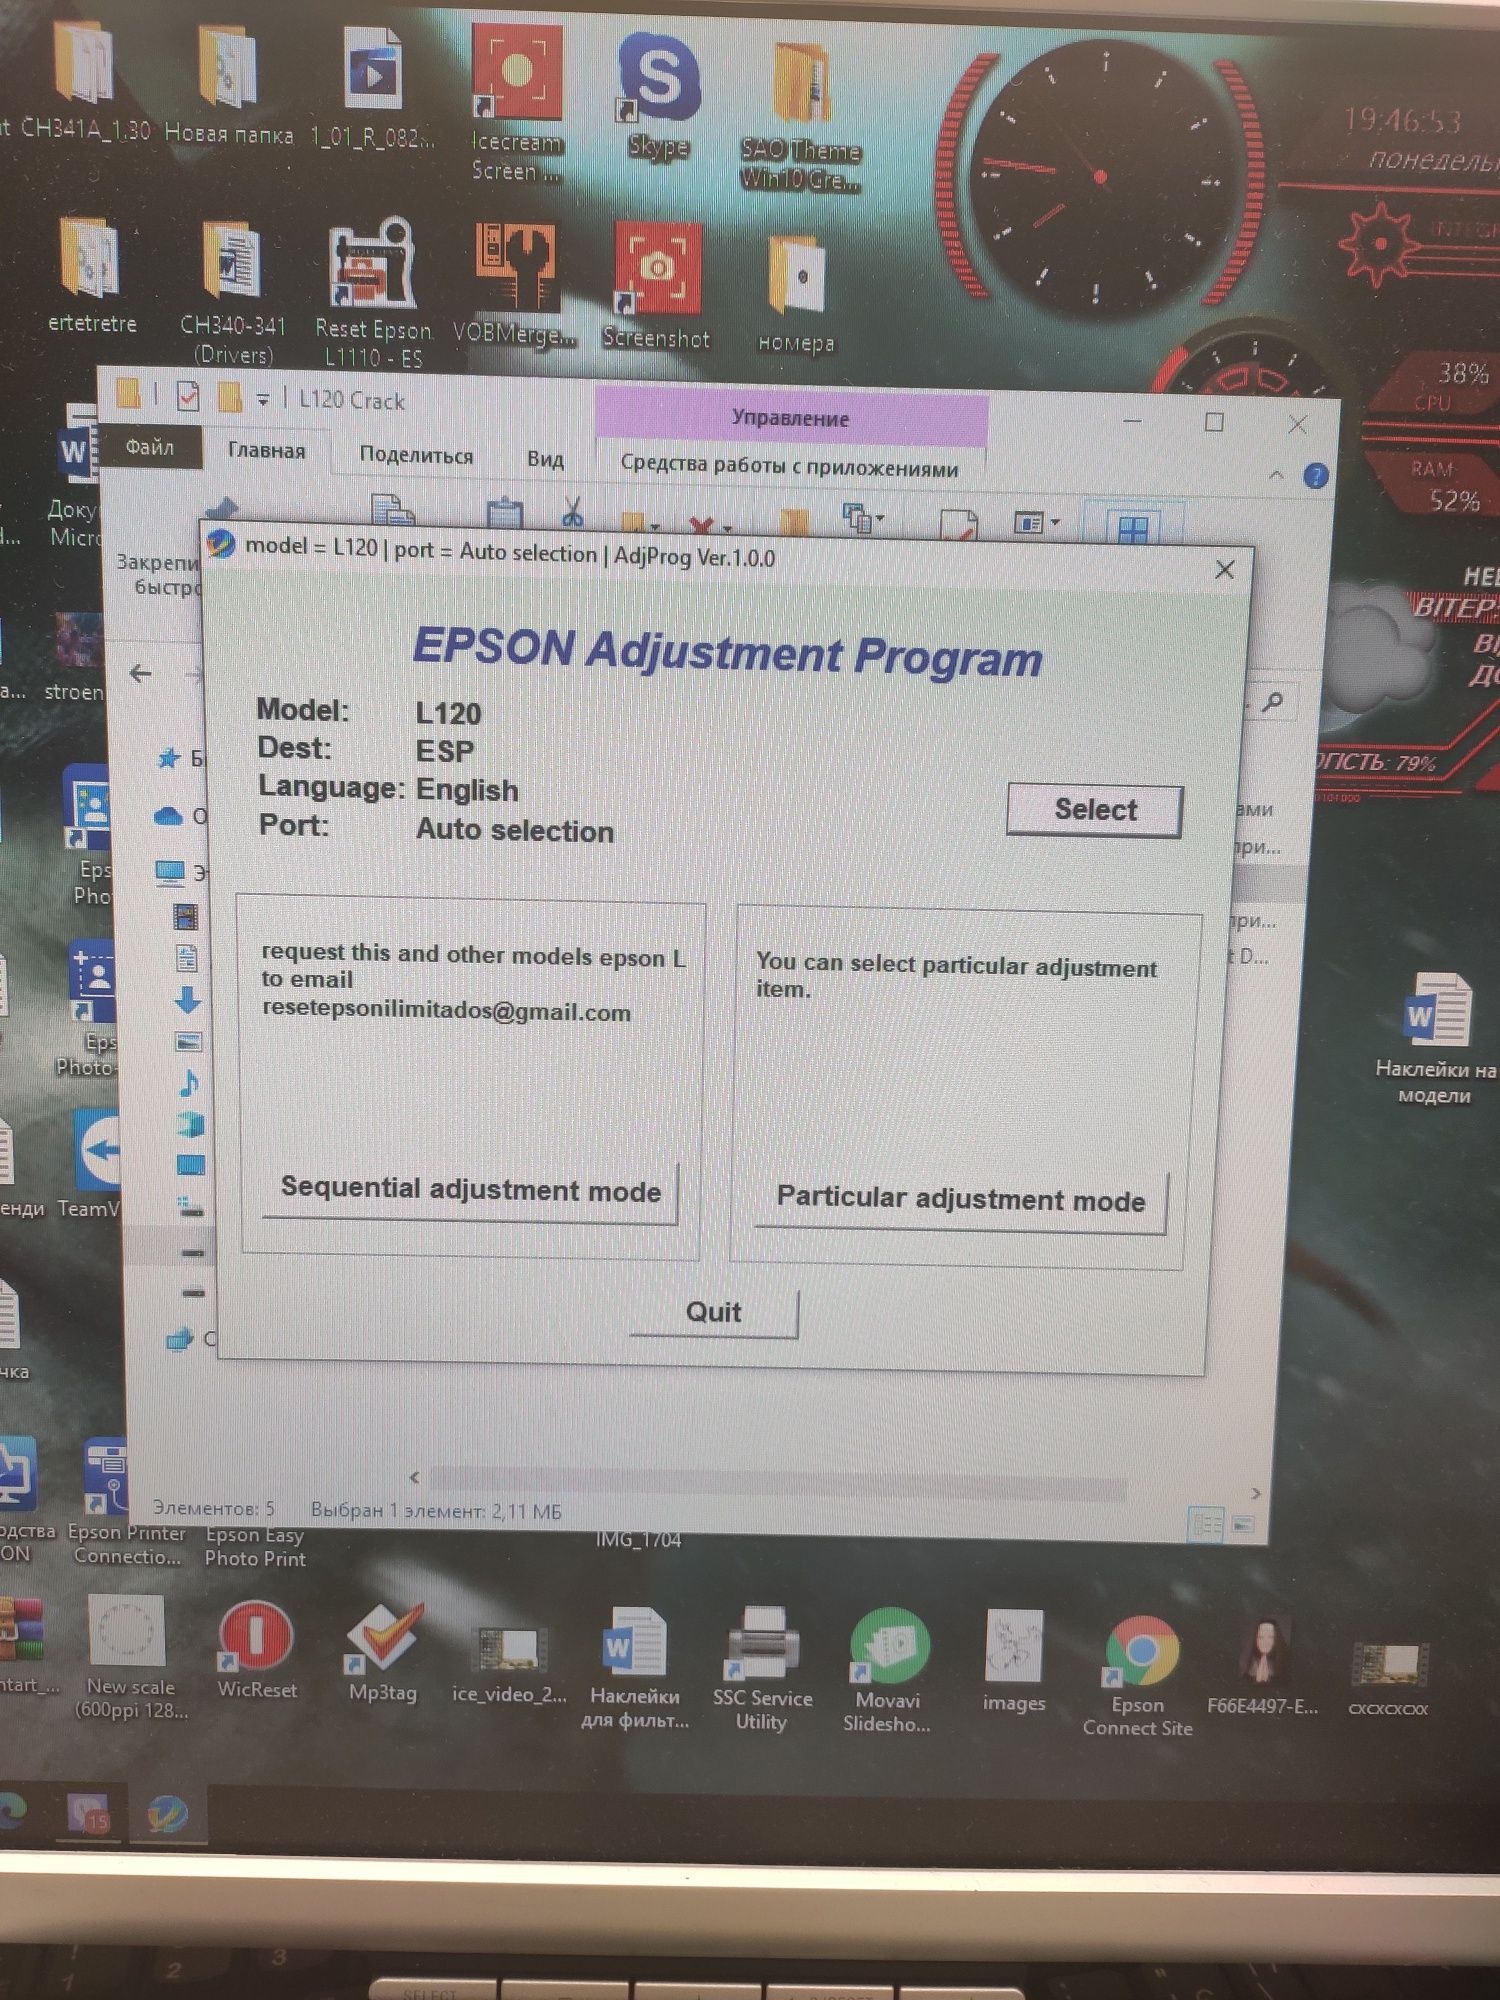Open the ertetretre desktop folder

pyautogui.click(x=90, y=275)
